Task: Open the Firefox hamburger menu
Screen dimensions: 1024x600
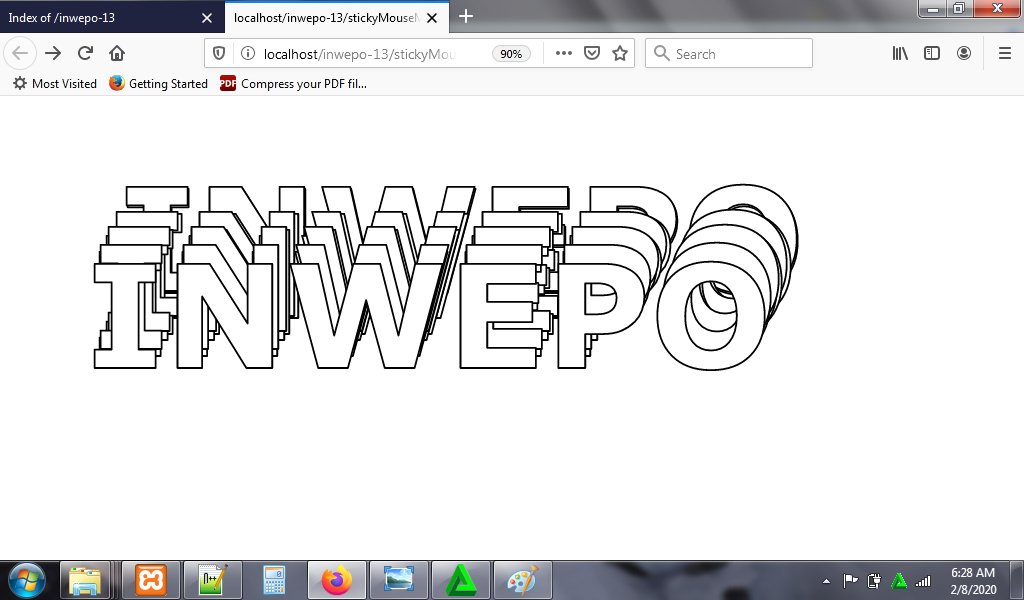Action: tap(1005, 54)
